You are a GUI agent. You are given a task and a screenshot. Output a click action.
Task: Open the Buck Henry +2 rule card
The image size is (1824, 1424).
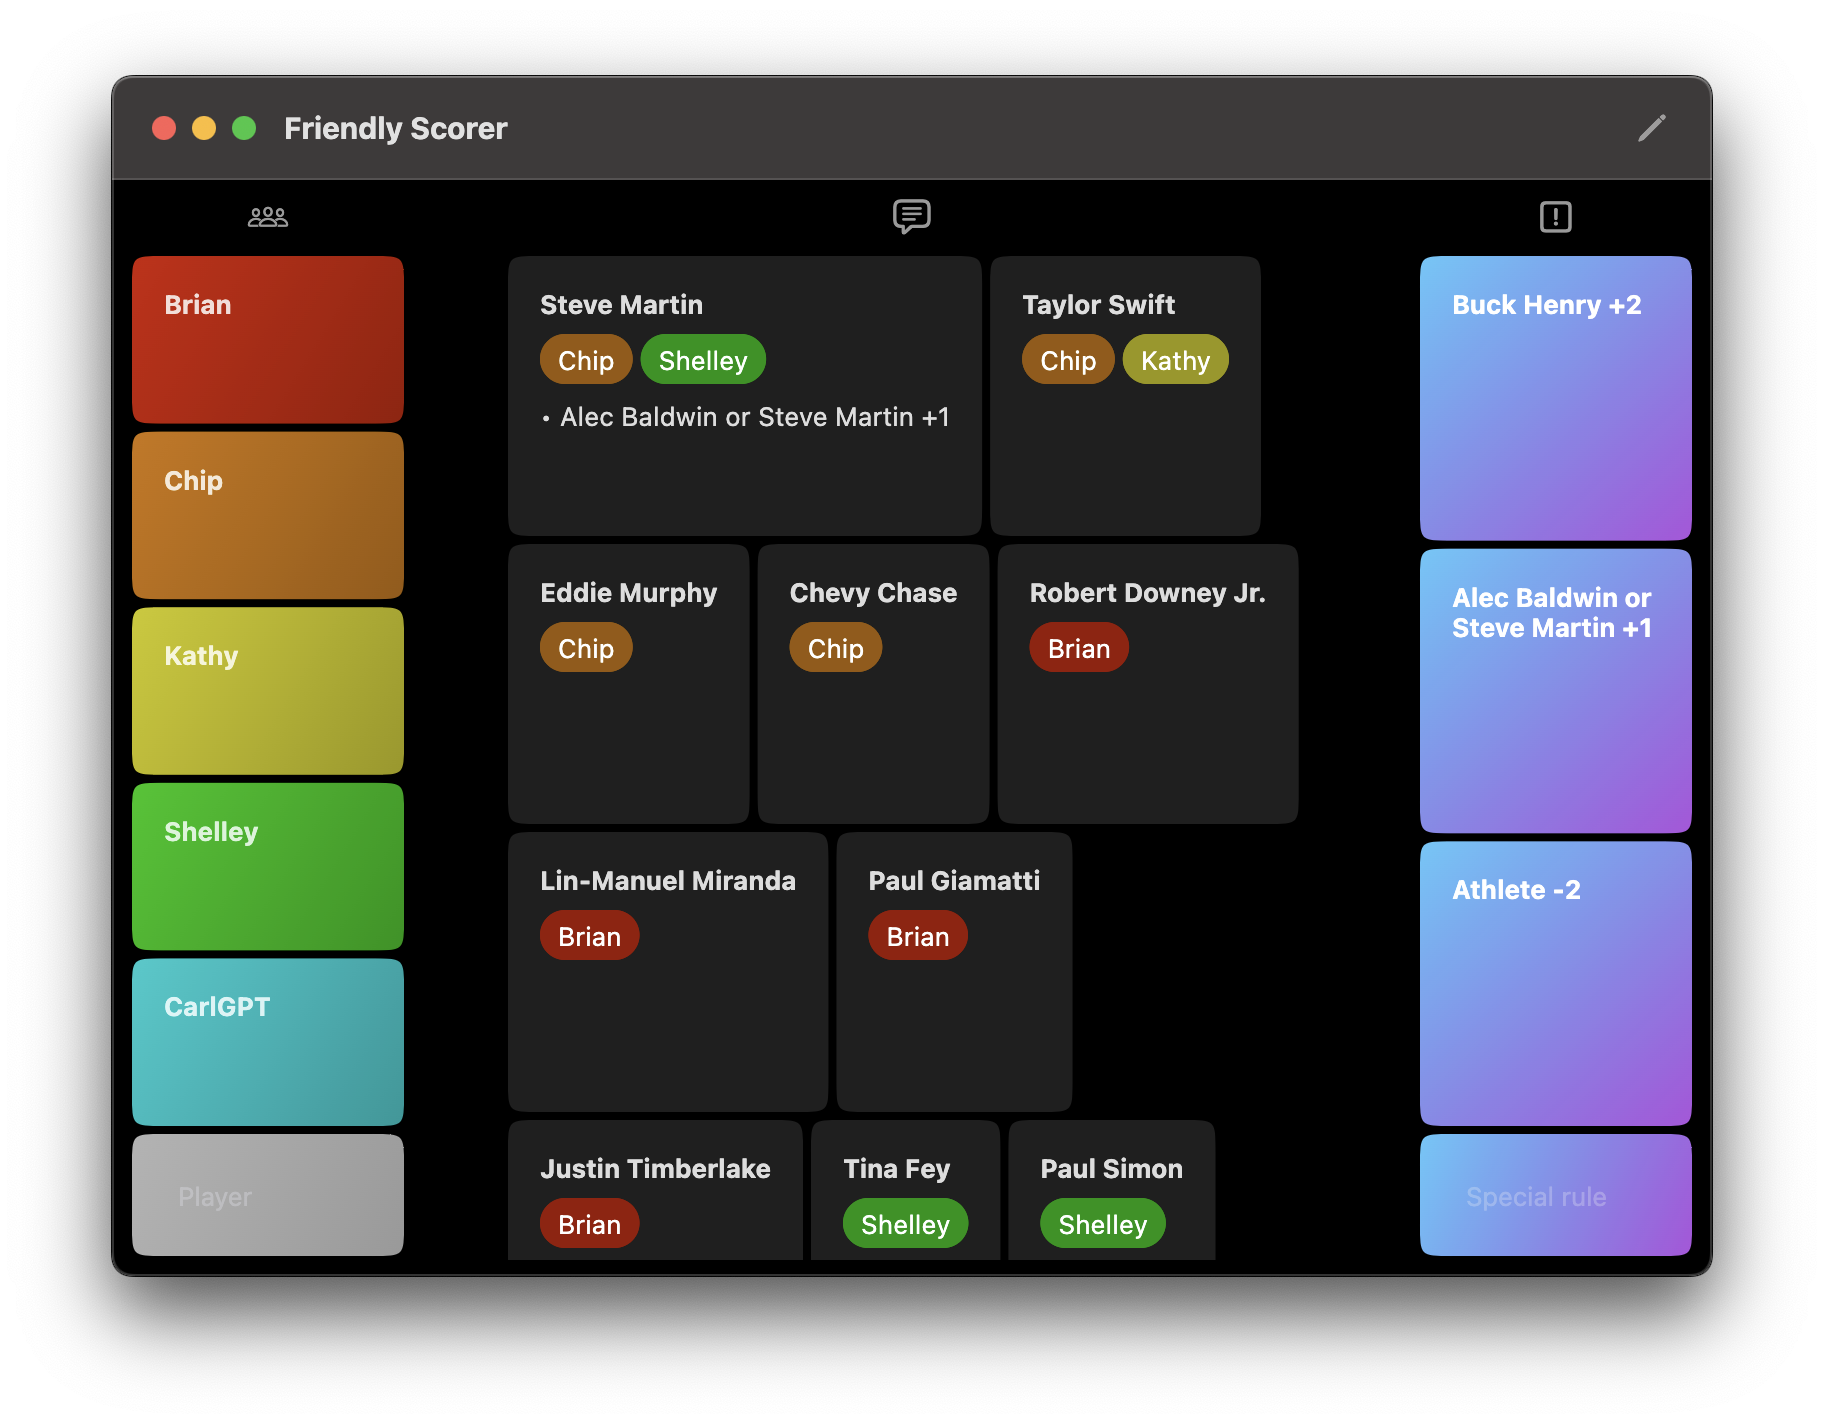coord(1556,398)
